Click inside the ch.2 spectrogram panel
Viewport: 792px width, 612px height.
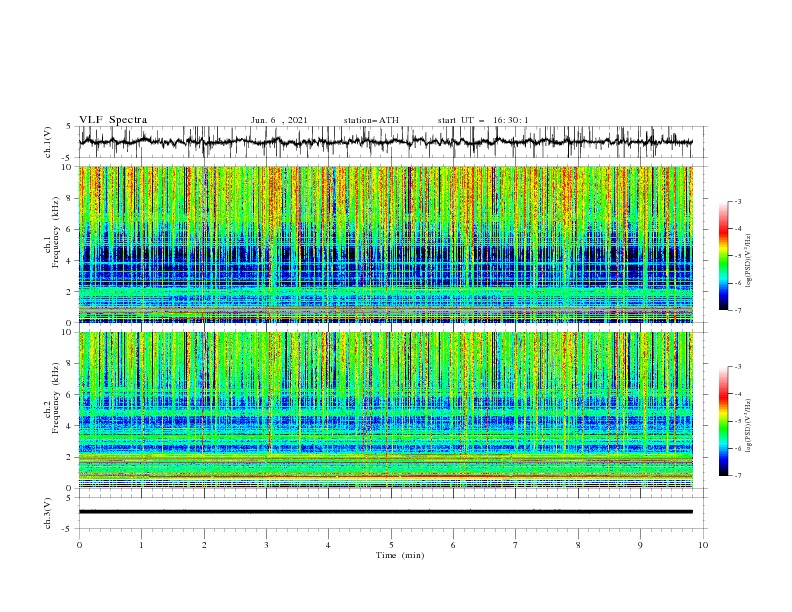[386, 410]
